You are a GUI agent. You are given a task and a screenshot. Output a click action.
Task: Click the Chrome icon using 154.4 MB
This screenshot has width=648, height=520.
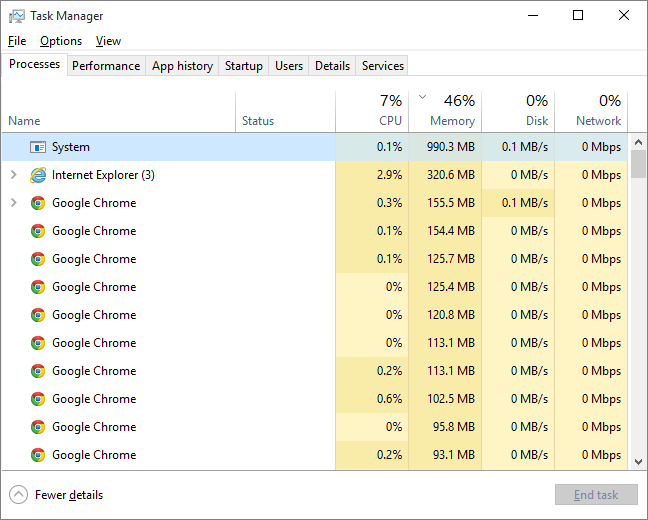[x=38, y=231]
